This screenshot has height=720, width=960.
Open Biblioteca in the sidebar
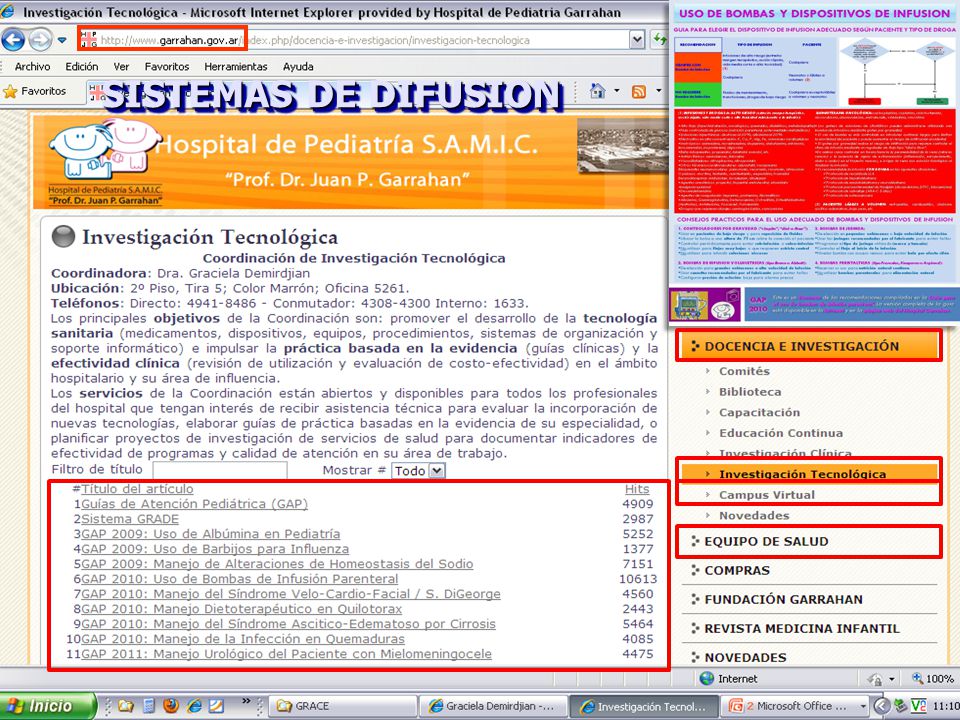[750, 392]
